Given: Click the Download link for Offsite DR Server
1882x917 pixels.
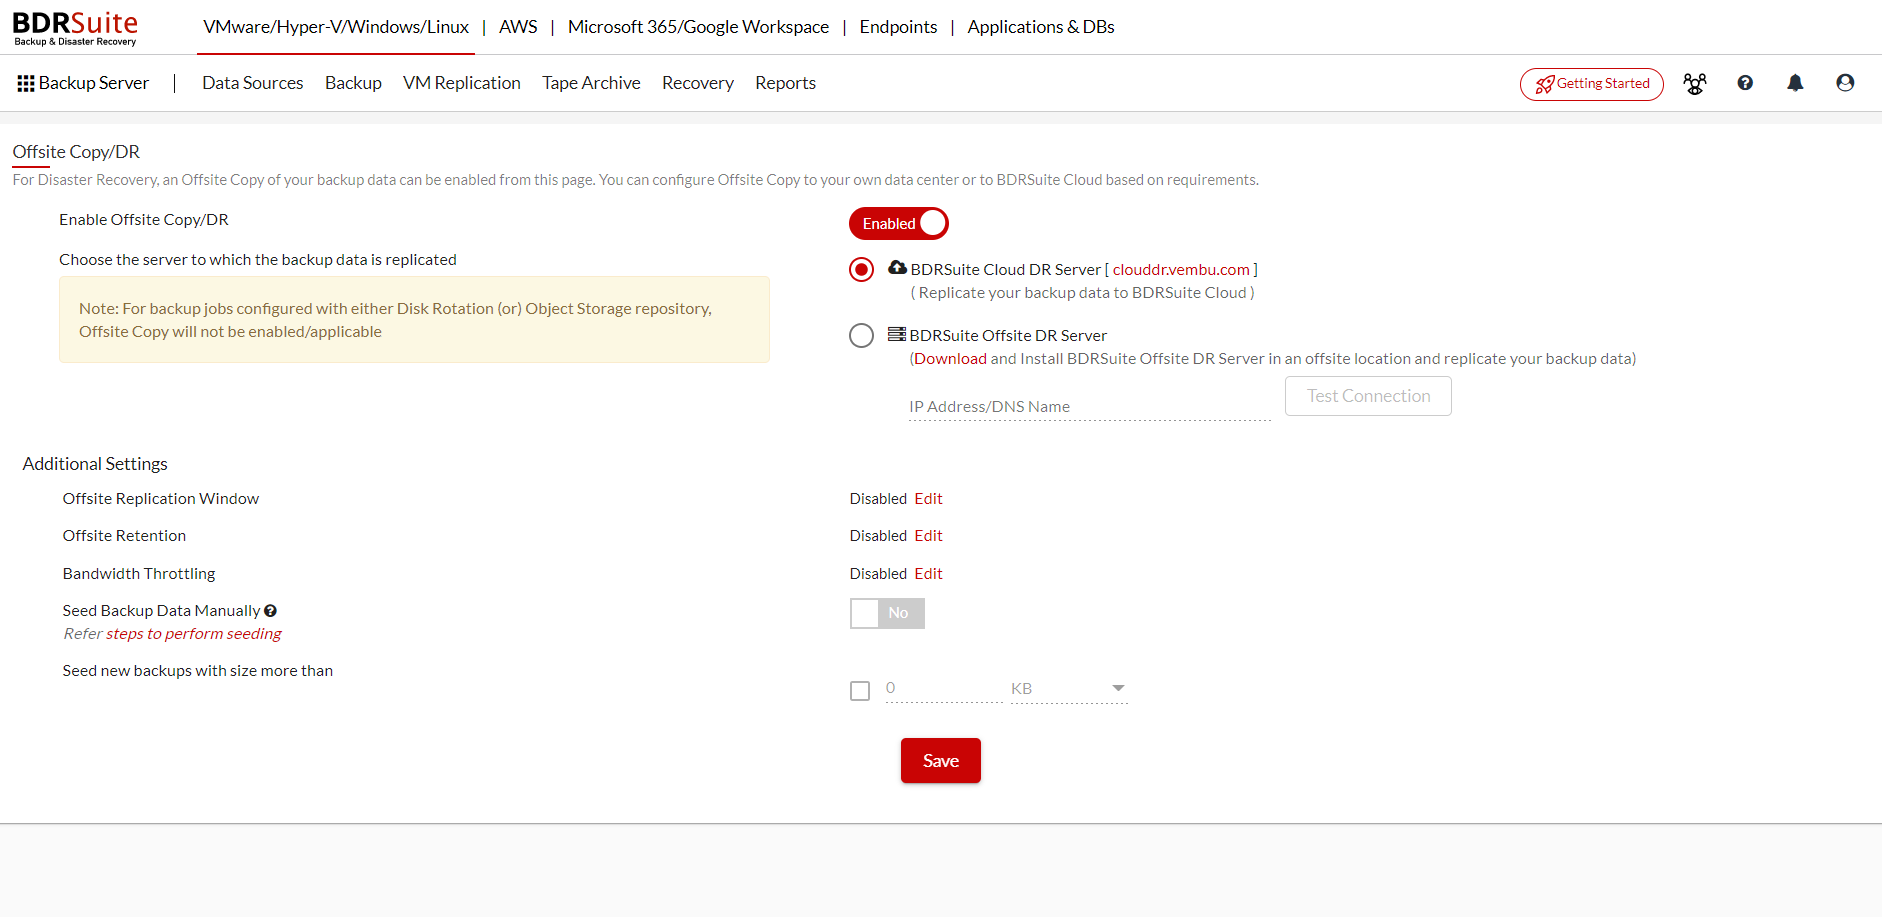Looking at the screenshot, I should [x=950, y=359].
